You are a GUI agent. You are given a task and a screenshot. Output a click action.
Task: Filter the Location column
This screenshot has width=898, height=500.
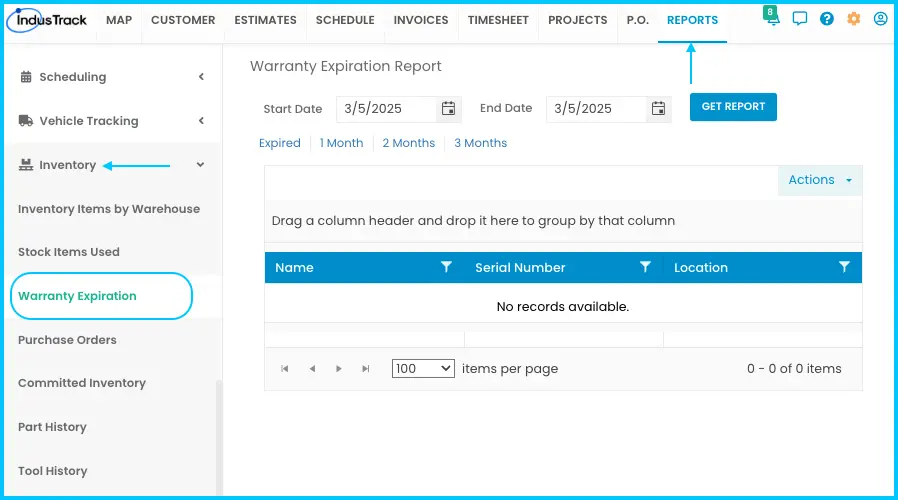[844, 267]
